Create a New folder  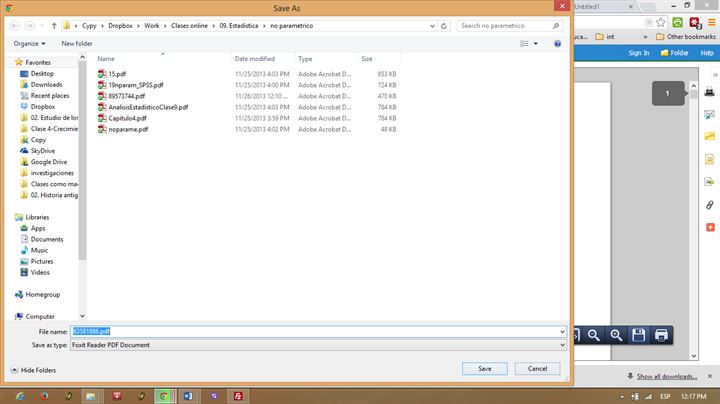click(77, 44)
